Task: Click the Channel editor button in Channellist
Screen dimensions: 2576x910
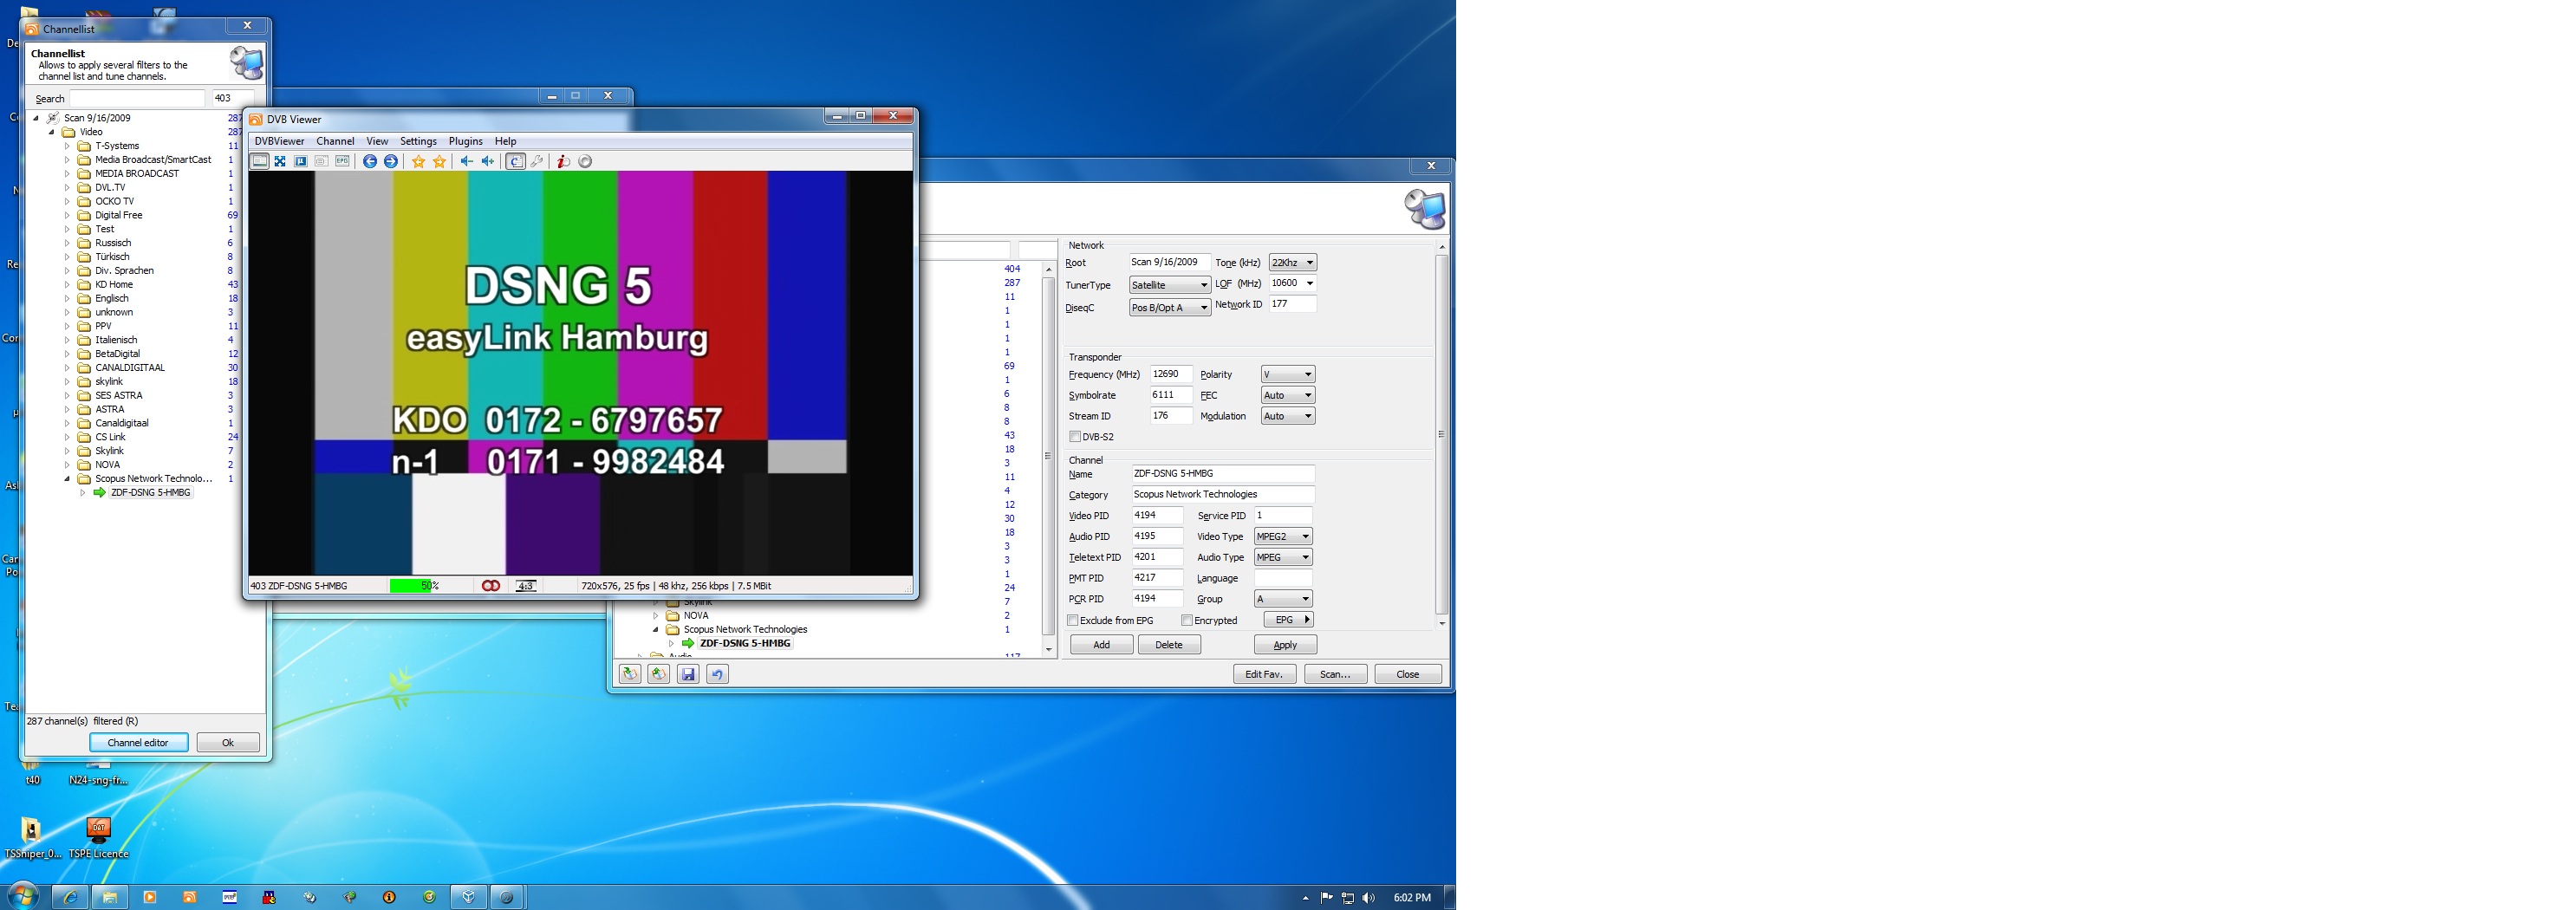Action: point(139,743)
